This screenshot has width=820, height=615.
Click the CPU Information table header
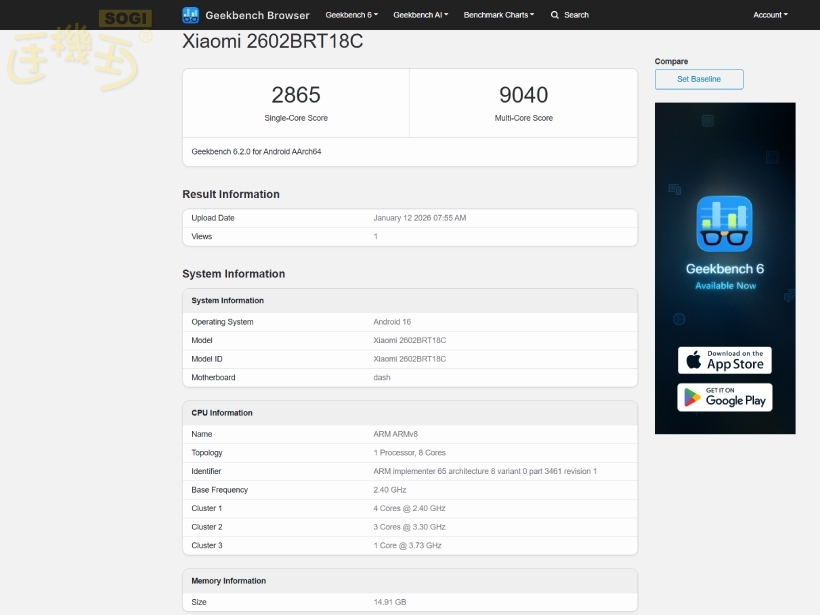tap(222, 413)
